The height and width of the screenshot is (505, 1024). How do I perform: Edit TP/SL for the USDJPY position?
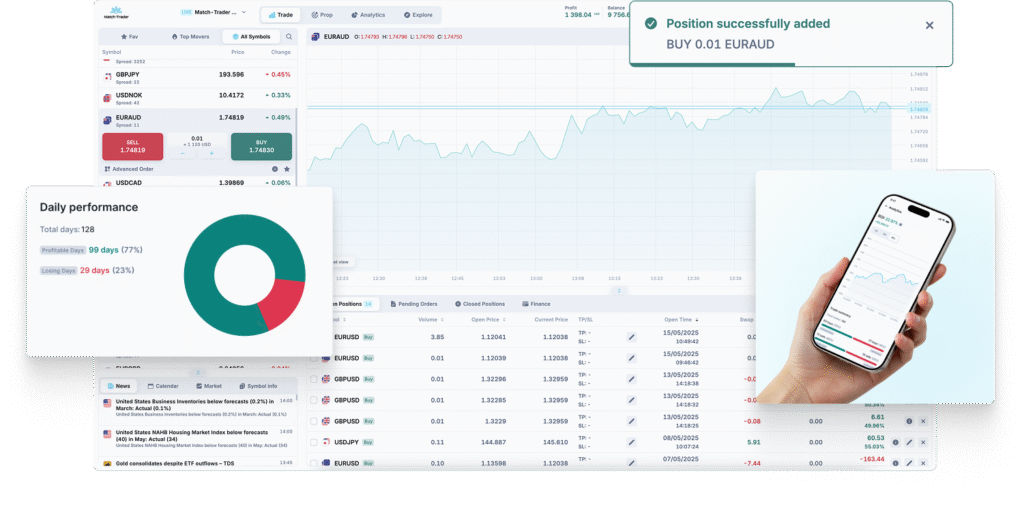click(632, 442)
